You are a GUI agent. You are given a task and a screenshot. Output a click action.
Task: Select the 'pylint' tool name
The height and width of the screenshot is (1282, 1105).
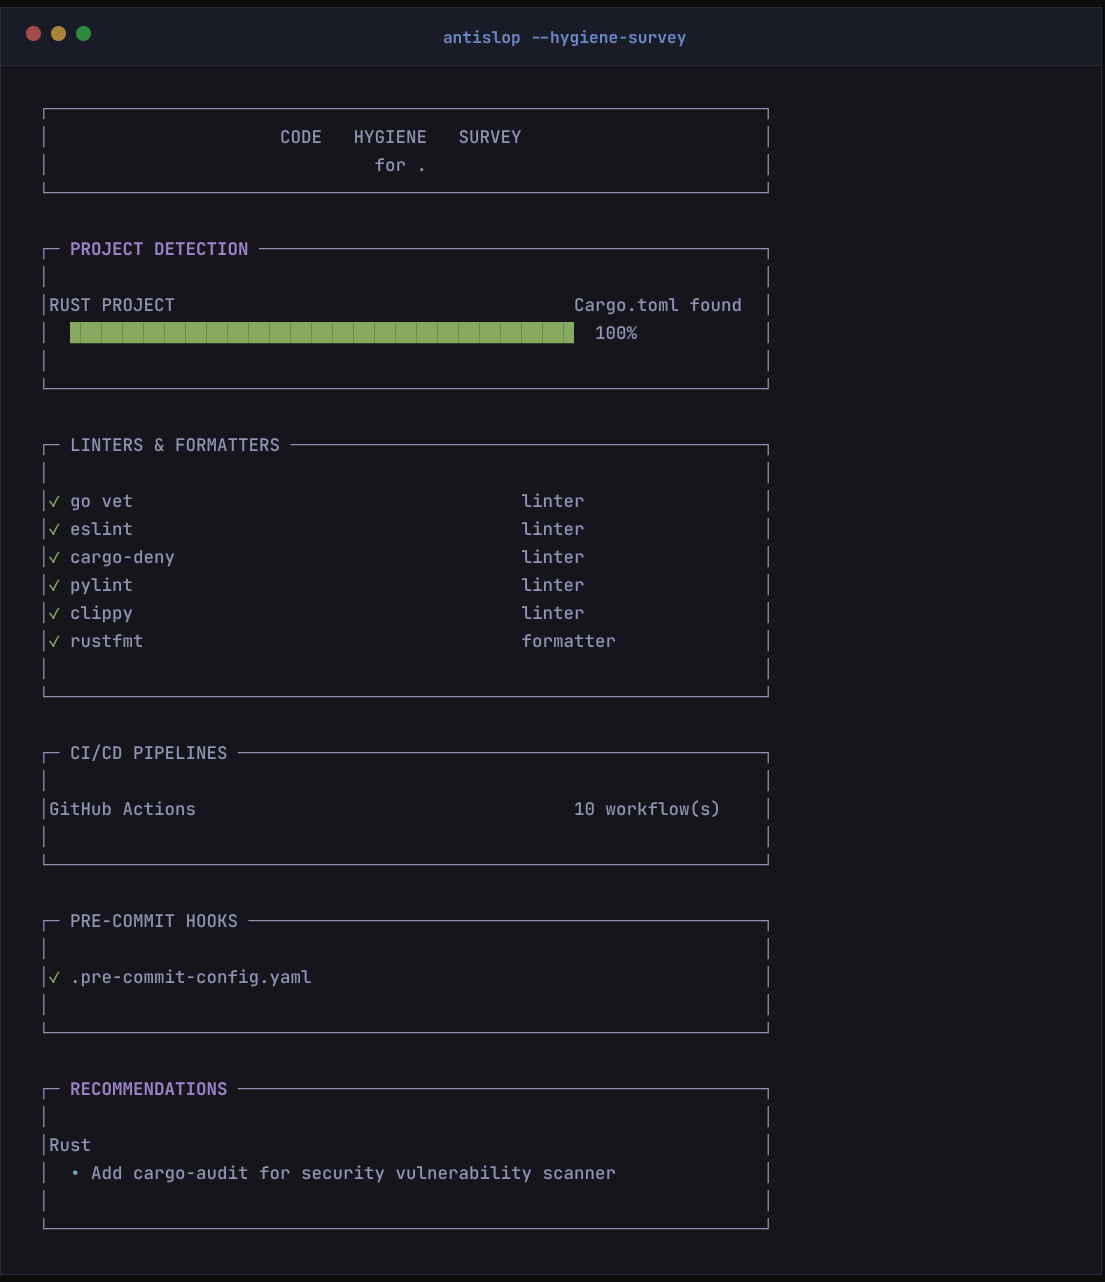101,585
